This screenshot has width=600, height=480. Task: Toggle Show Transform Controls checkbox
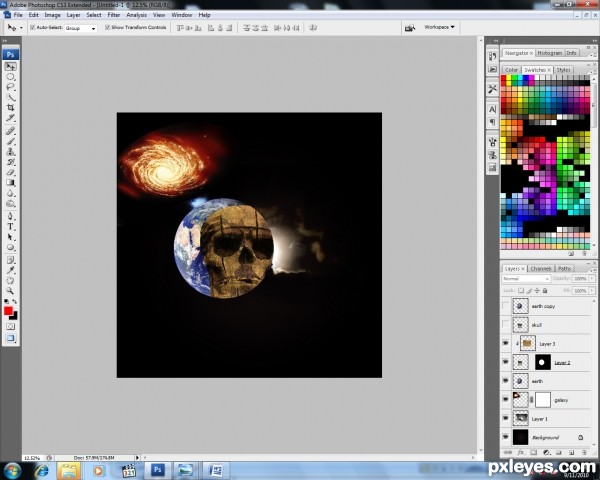[x=108, y=28]
